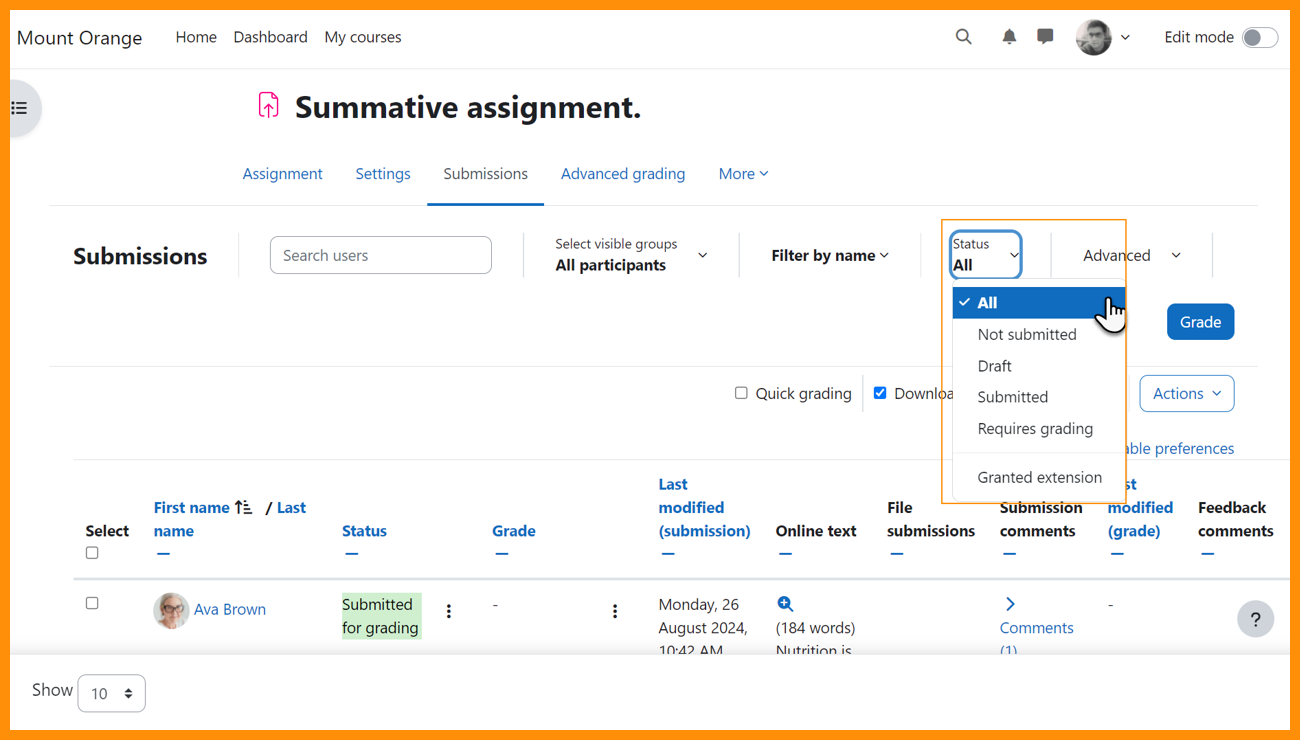Open the three-dot menu in Ava Brown's grade column
This screenshot has width=1300, height=740.
coord(615,611)
